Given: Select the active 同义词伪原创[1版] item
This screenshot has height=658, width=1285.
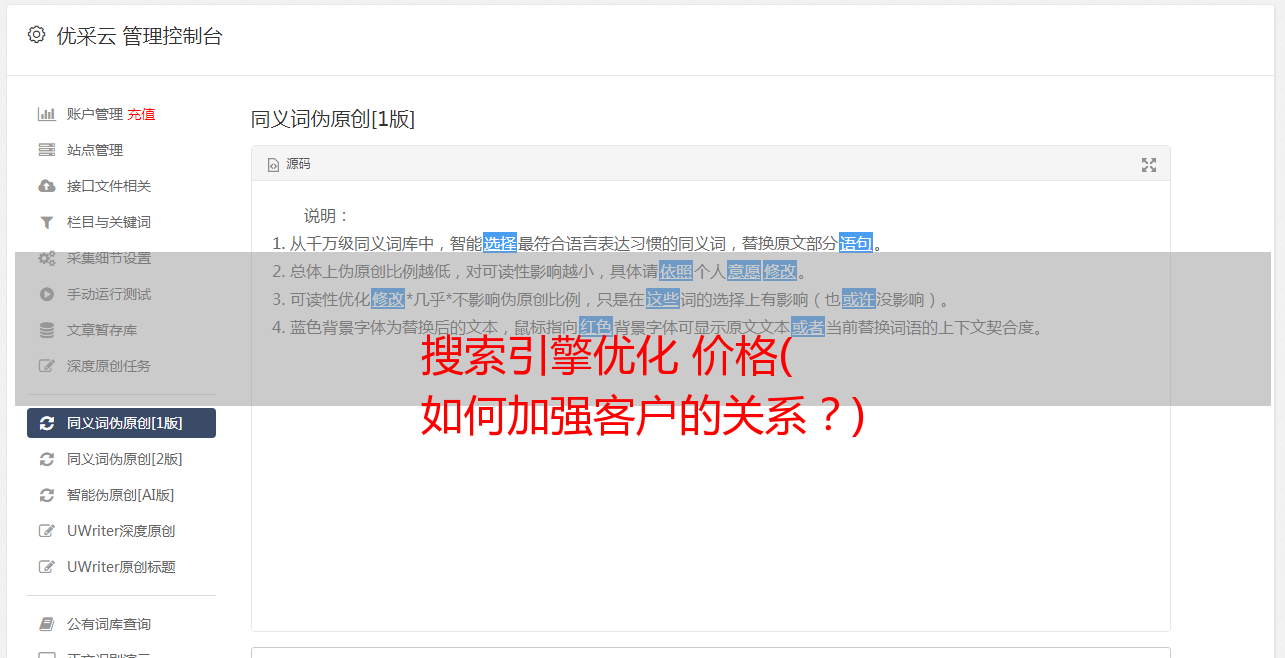Looking at the screenshot, I should point(121,423).
